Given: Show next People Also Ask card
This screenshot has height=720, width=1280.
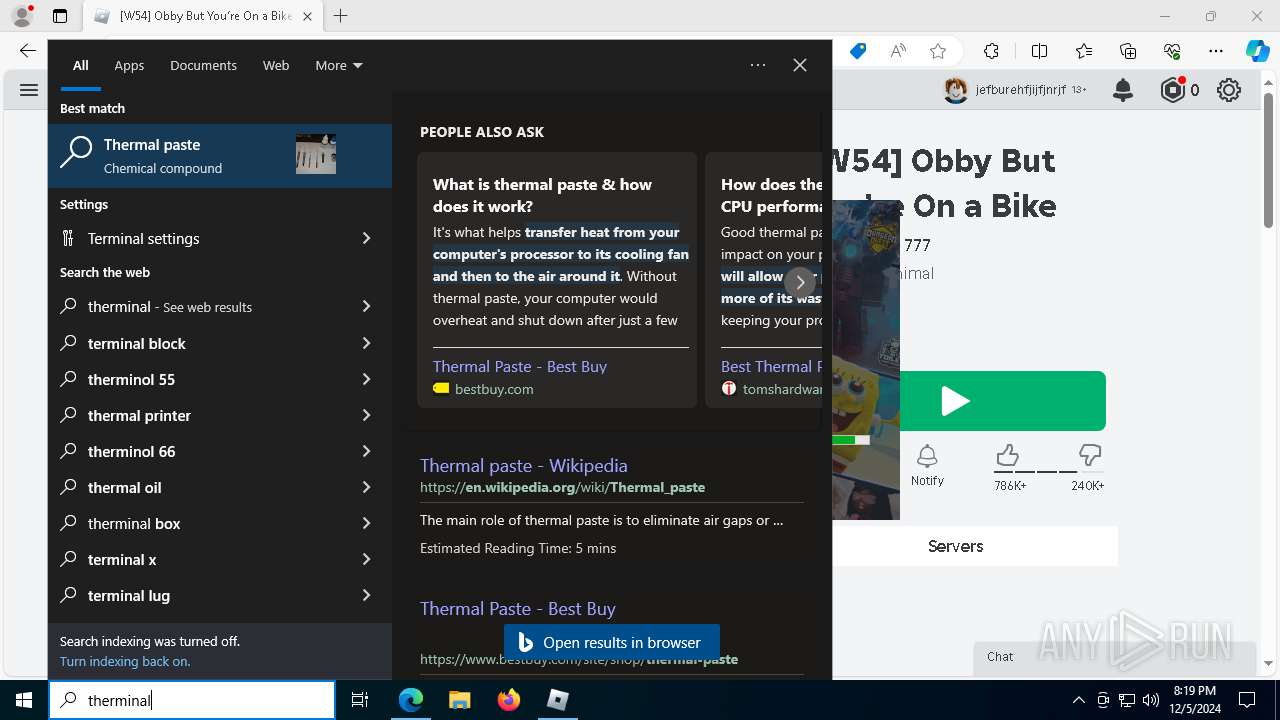Looking at the screenshot, I should 800,282.
